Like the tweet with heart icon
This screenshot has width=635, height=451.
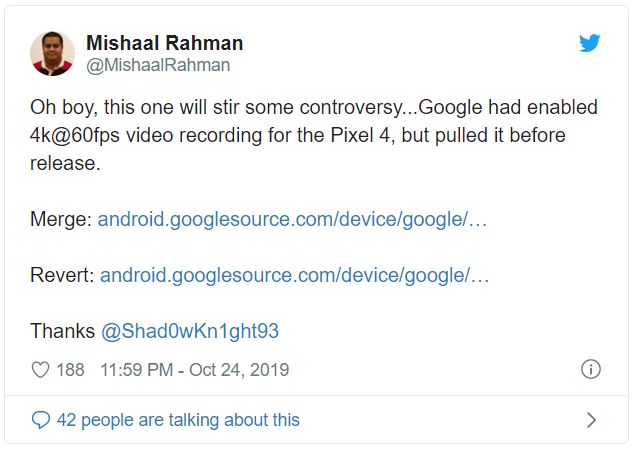coord(40,370)
